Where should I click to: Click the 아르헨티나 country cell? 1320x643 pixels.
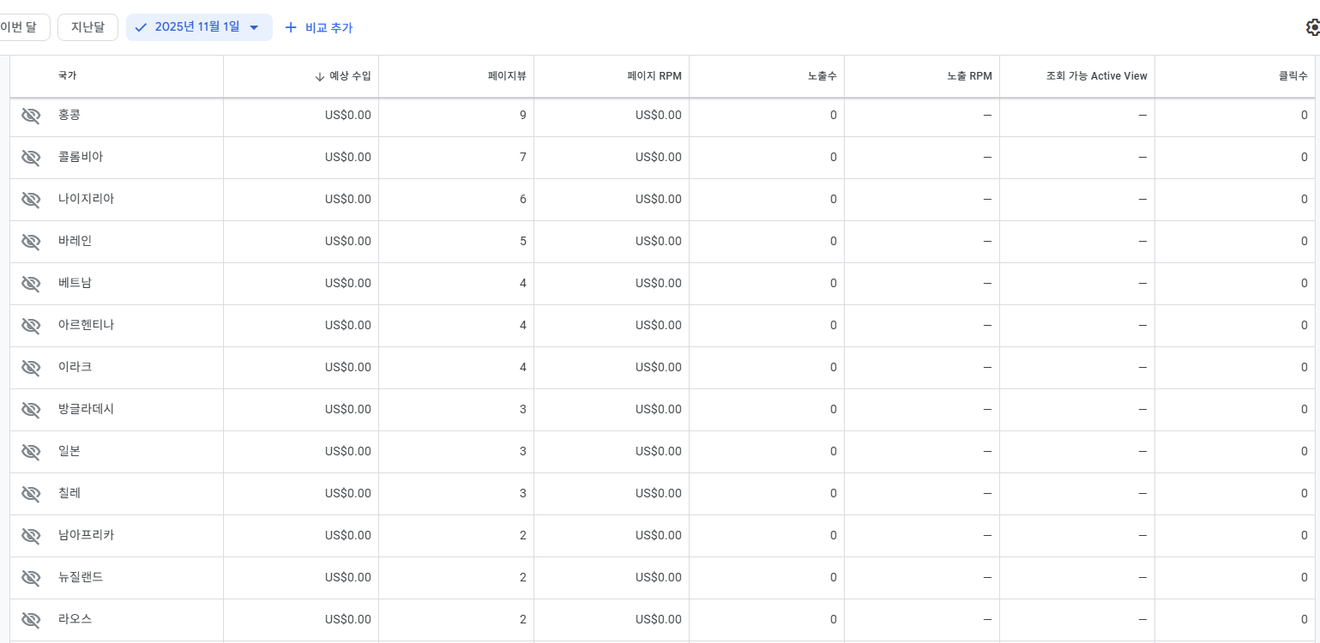[x=86, y=325]
